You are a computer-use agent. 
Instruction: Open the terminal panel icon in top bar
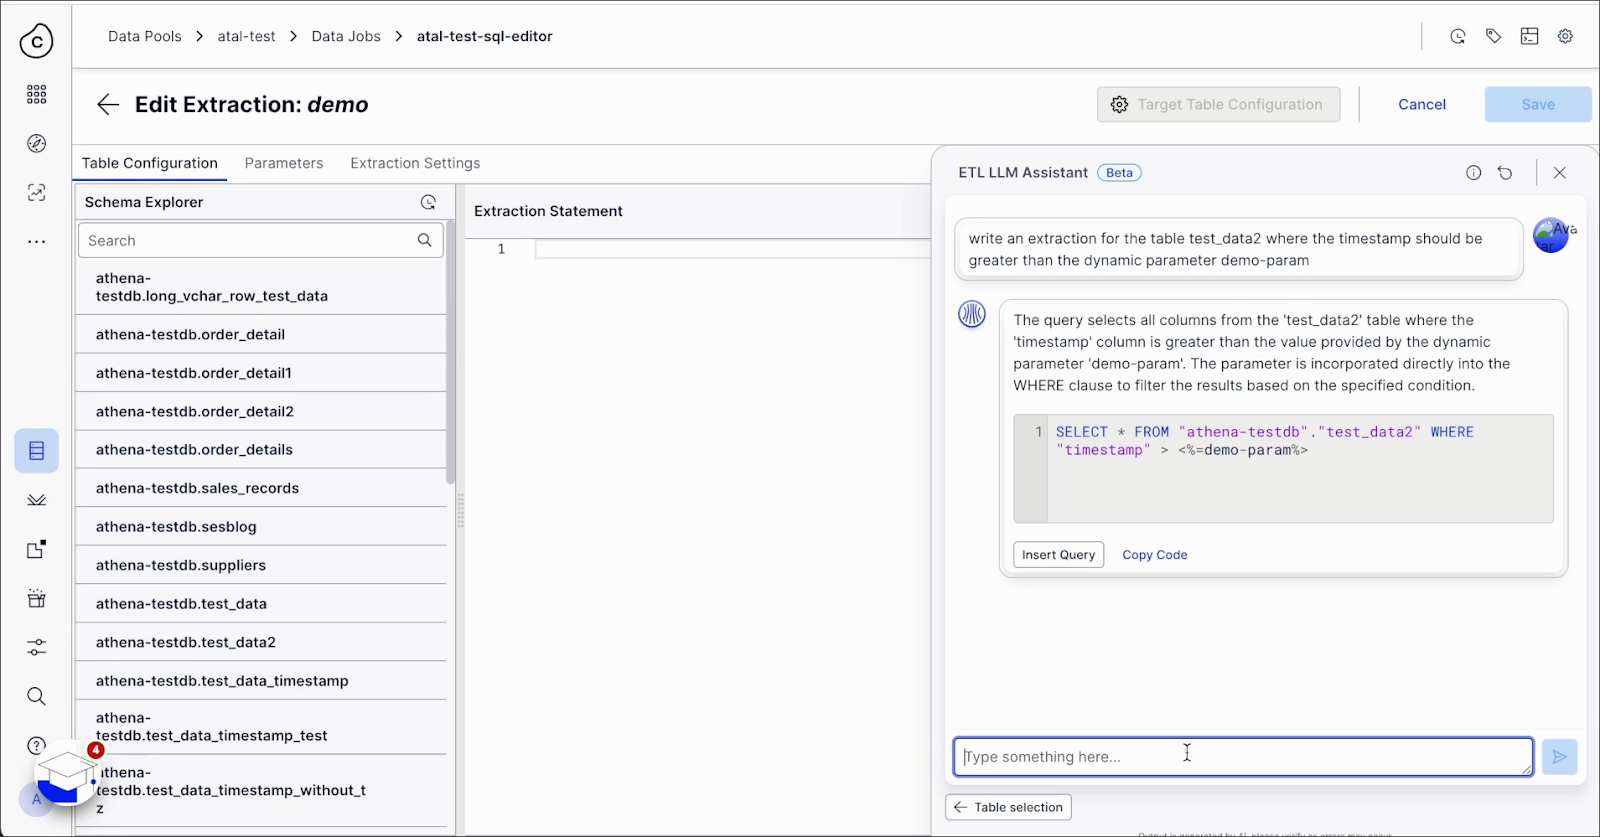(x=1529, y=36)
